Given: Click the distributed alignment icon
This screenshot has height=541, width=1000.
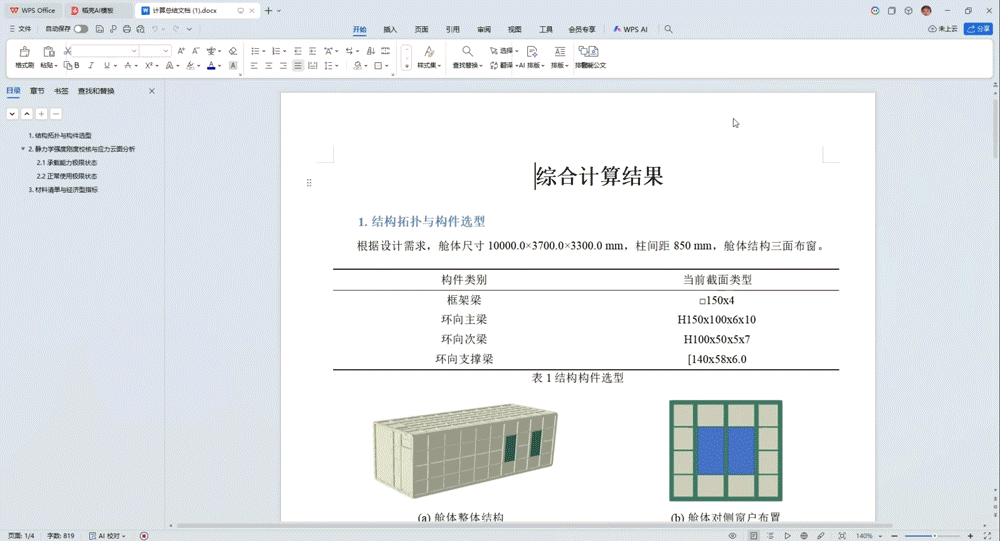Looking at the screenshot, I should (x=312, y=65).
